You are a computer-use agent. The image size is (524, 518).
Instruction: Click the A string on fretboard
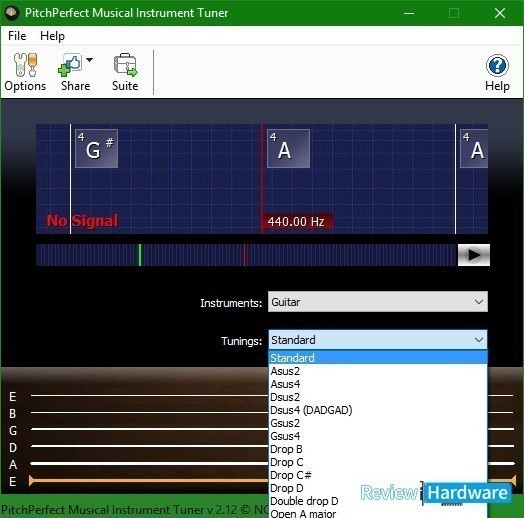point(150,463)
